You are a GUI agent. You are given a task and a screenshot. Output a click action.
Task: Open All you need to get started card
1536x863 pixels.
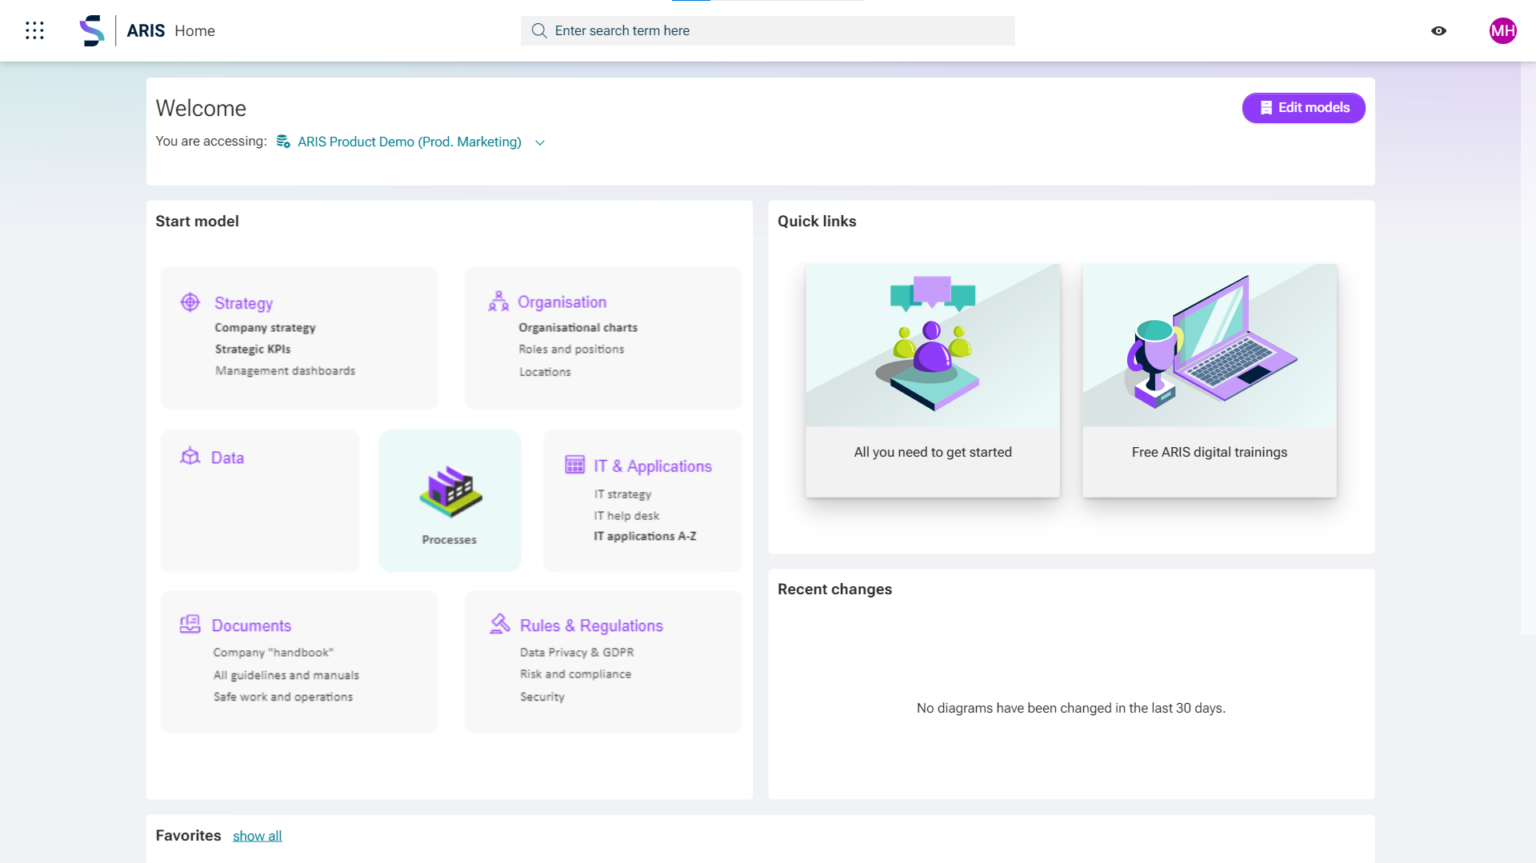tap(932, 380)
